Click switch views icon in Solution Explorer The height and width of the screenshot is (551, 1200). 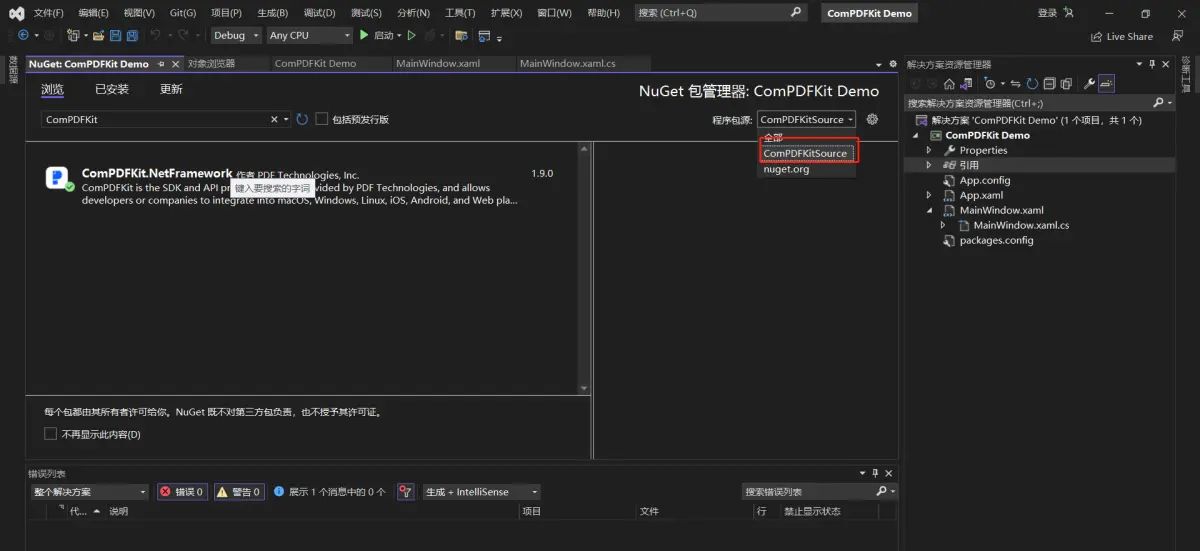click(x=966, y=83)
